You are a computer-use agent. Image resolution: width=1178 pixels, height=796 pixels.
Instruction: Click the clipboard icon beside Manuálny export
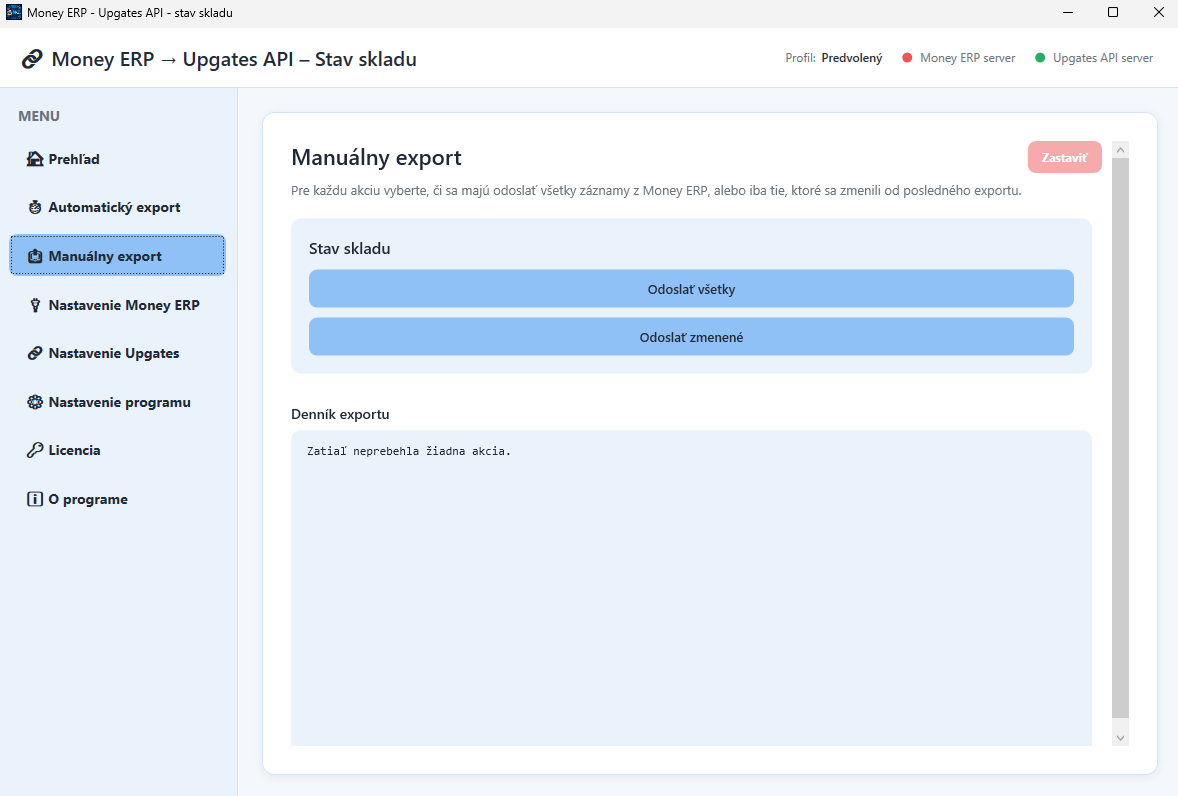(35, 256)
